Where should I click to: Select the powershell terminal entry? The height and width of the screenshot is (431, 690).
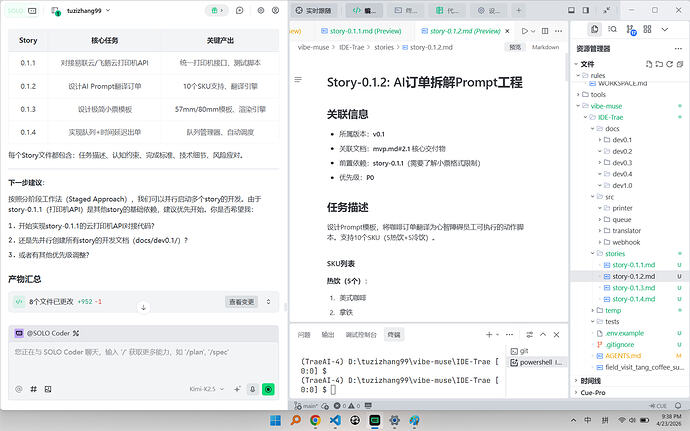tap(537, 362)
